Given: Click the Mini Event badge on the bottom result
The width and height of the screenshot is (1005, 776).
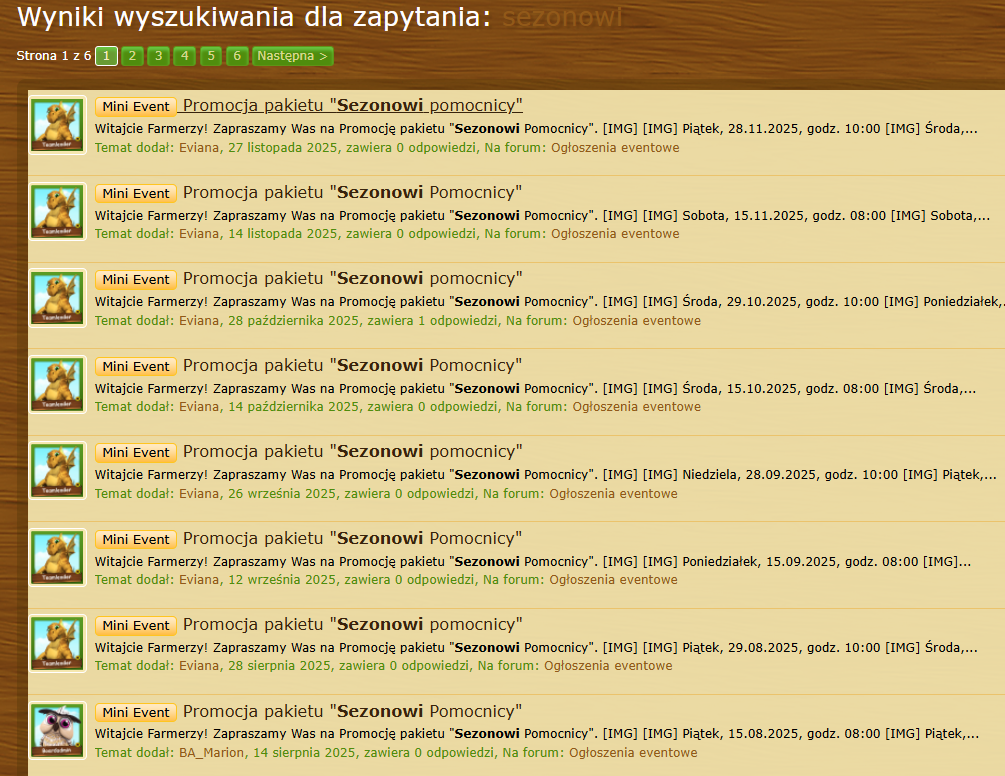Looking at the screenshot, I should (136, 712).
